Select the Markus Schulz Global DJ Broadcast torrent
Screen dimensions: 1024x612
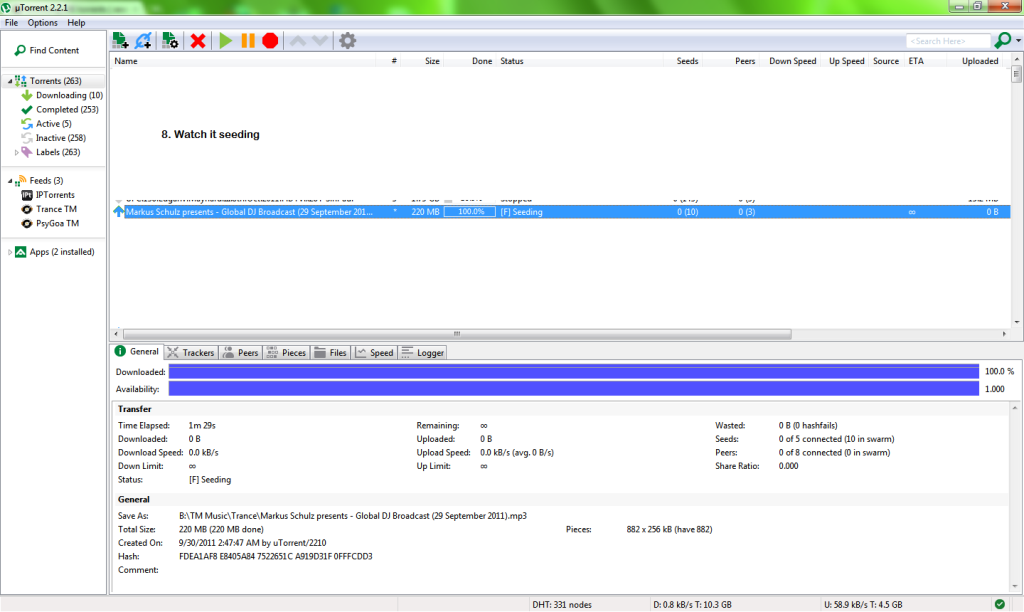[x=560, y=212]
